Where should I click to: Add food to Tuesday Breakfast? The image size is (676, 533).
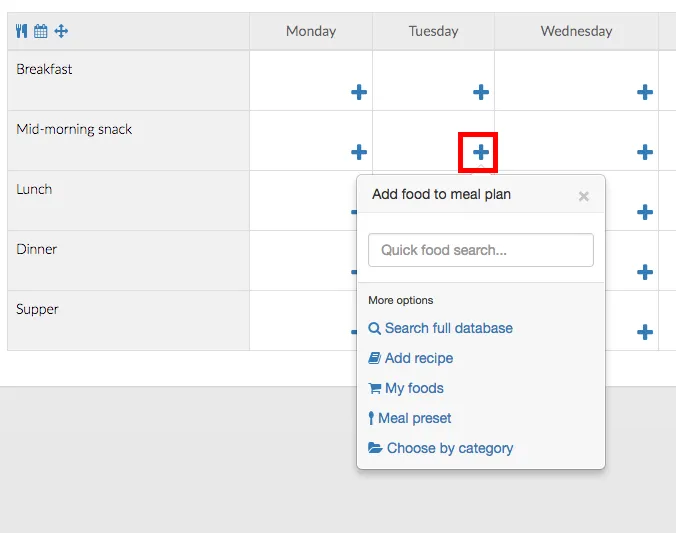click(481, 92)
